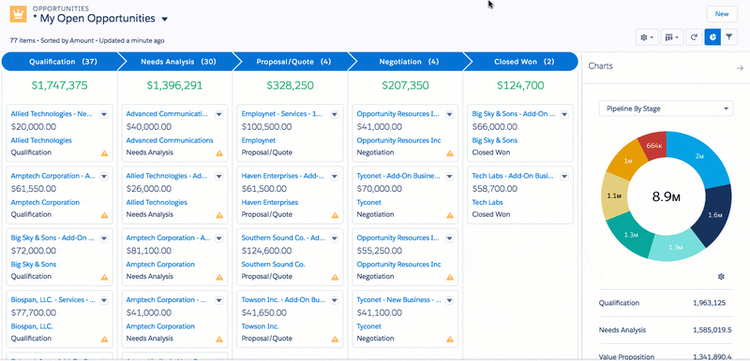
Task: Open actions menu on Haven Enterprises $61,500 card
Action: point(334,176)
